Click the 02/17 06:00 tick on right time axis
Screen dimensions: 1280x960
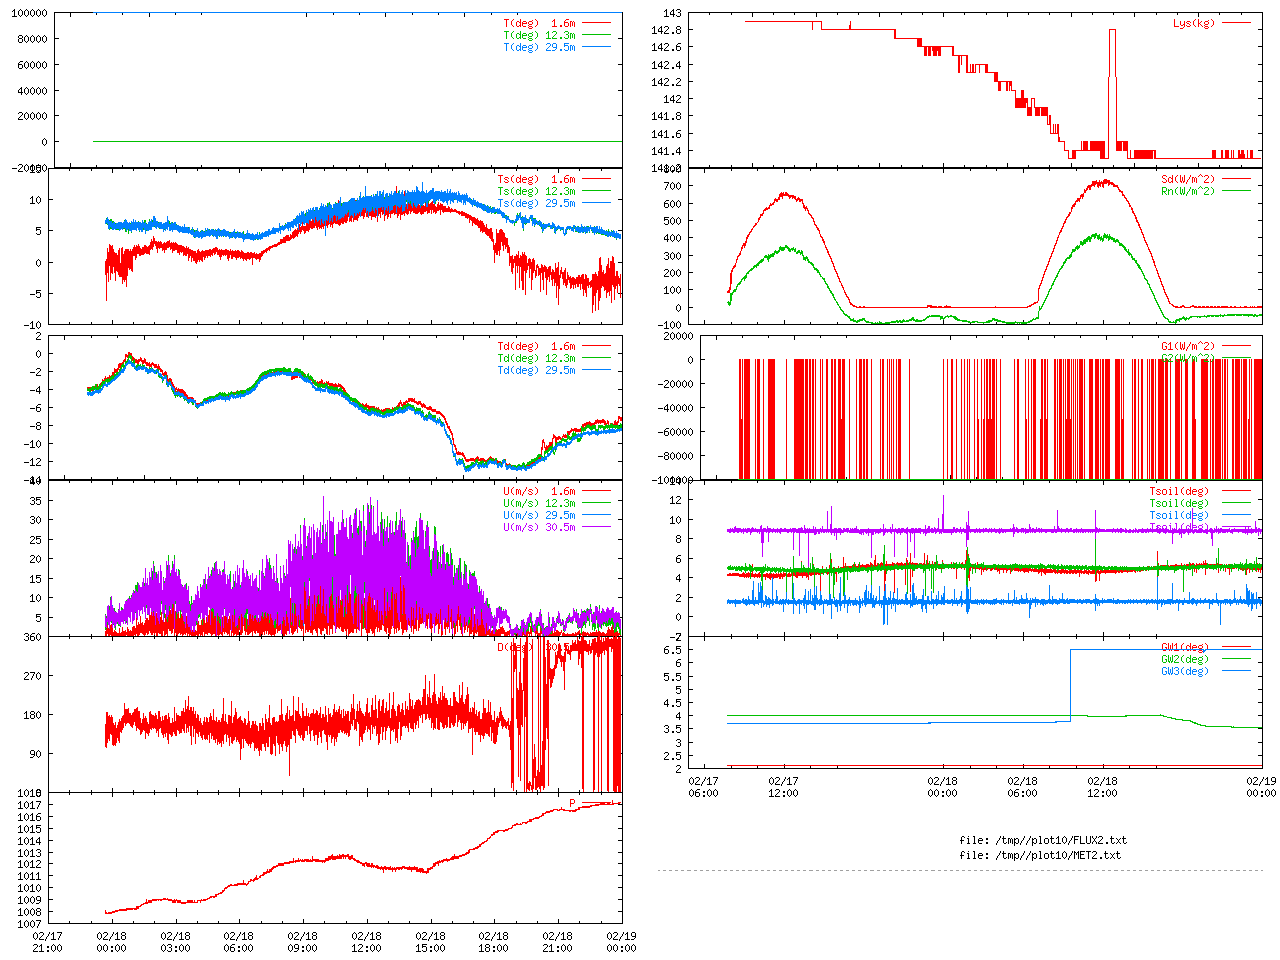coord(703,786)
